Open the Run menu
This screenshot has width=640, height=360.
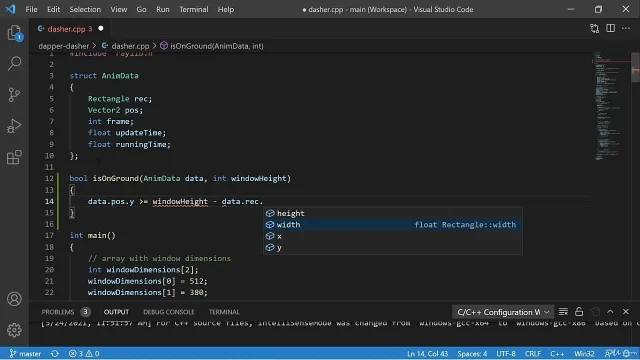pos(163,9)
